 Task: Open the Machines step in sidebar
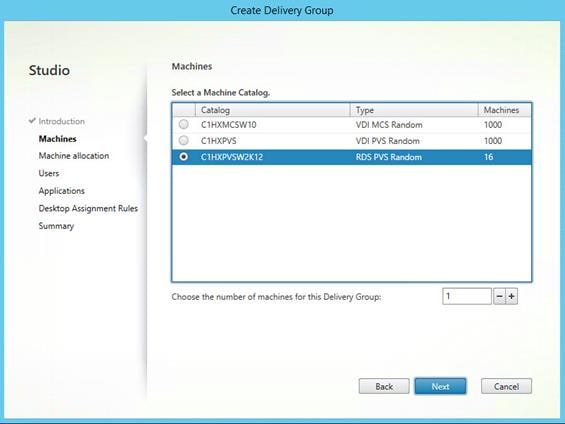pos(58,139)
